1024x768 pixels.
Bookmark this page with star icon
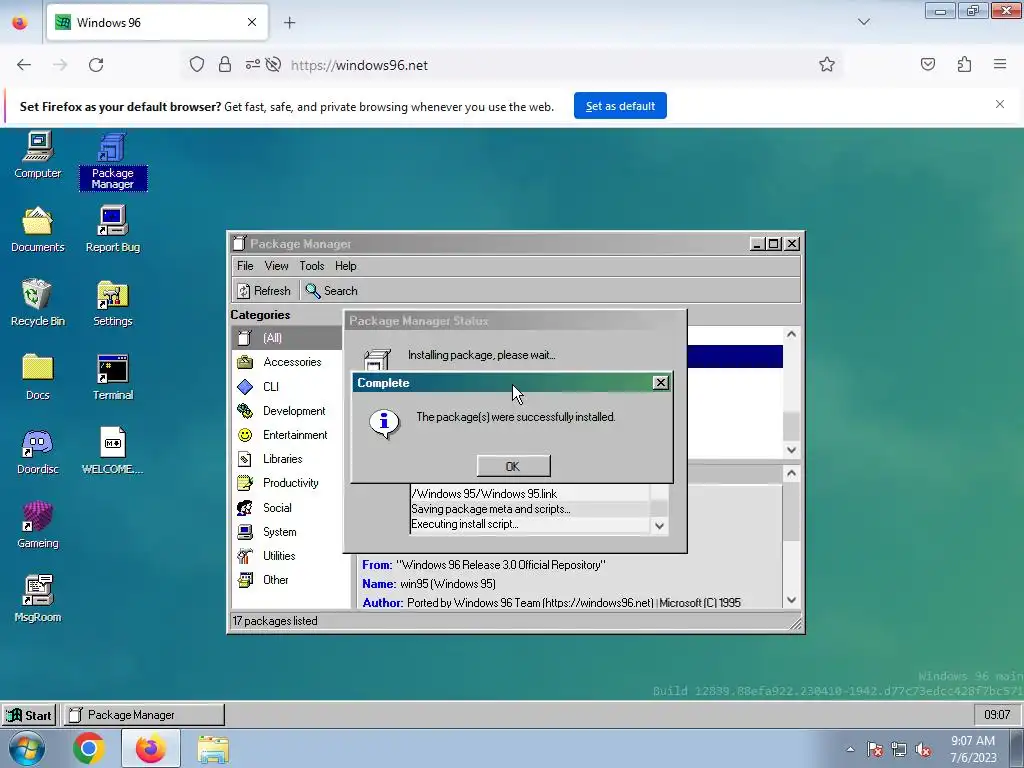[827, 65]
